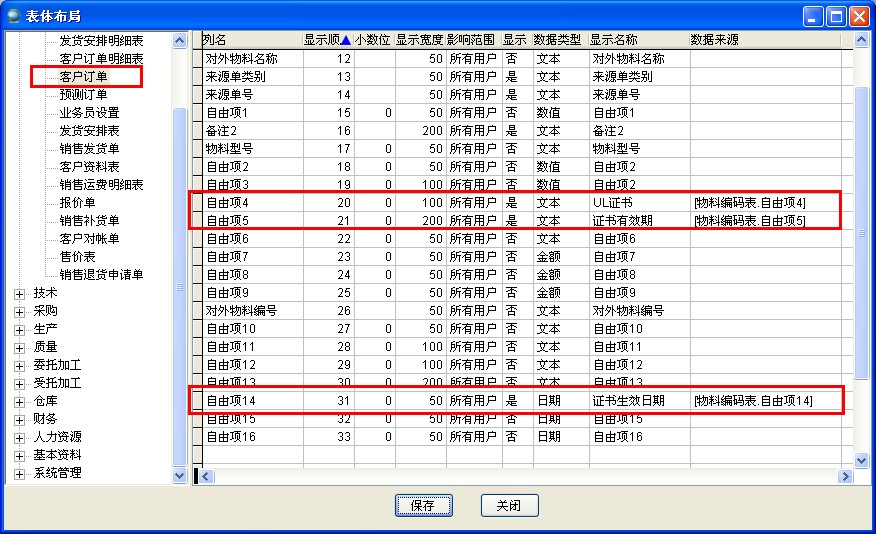Select 客户订单 in the tree
This screenshot has width=876, height=534.
(x=83, y=77)
